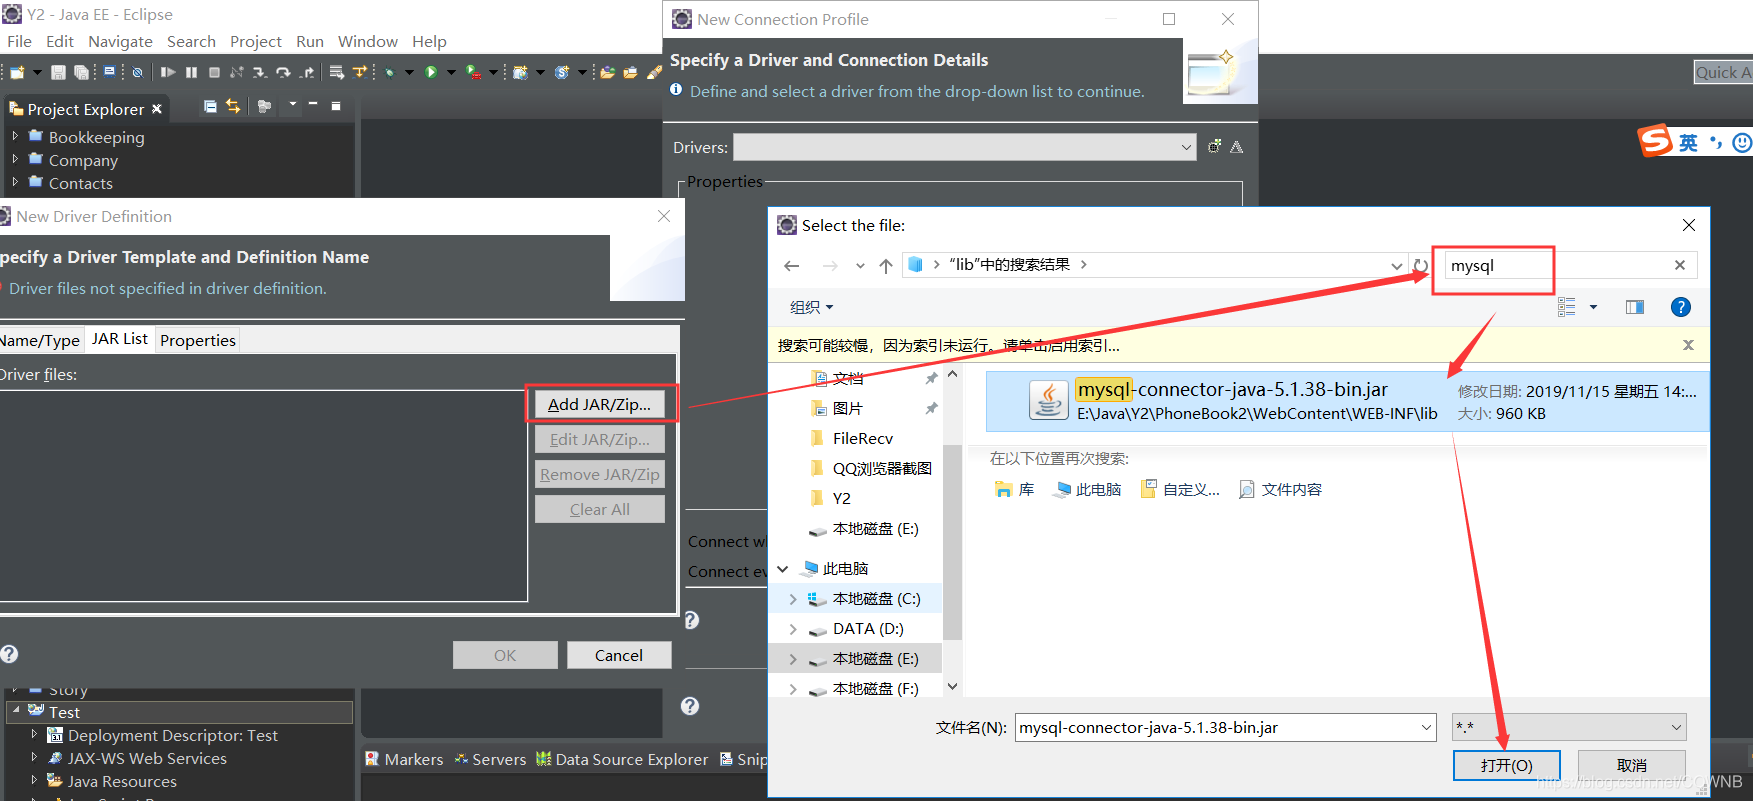Open address bar history dropdown
The width and height of the screenshot is (1753, 801).
click(1396, 265)
